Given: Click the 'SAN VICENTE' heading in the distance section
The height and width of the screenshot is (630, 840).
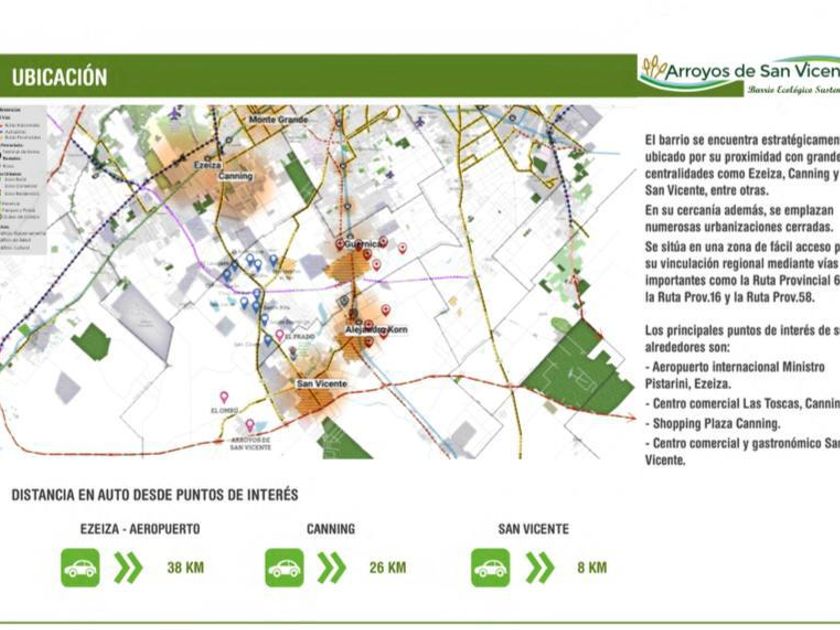Looking at the screenshot, I should 534,529.
